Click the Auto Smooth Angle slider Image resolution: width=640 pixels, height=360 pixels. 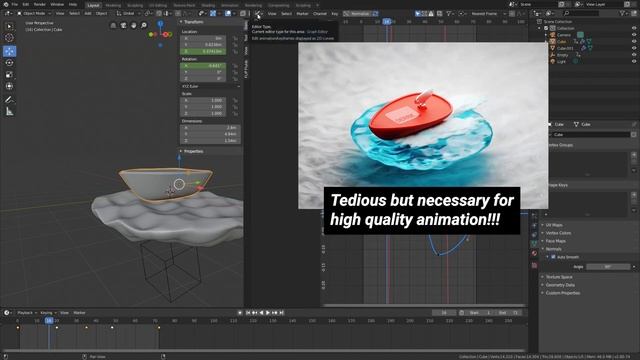pyautogui.click(x=608, y=267)
